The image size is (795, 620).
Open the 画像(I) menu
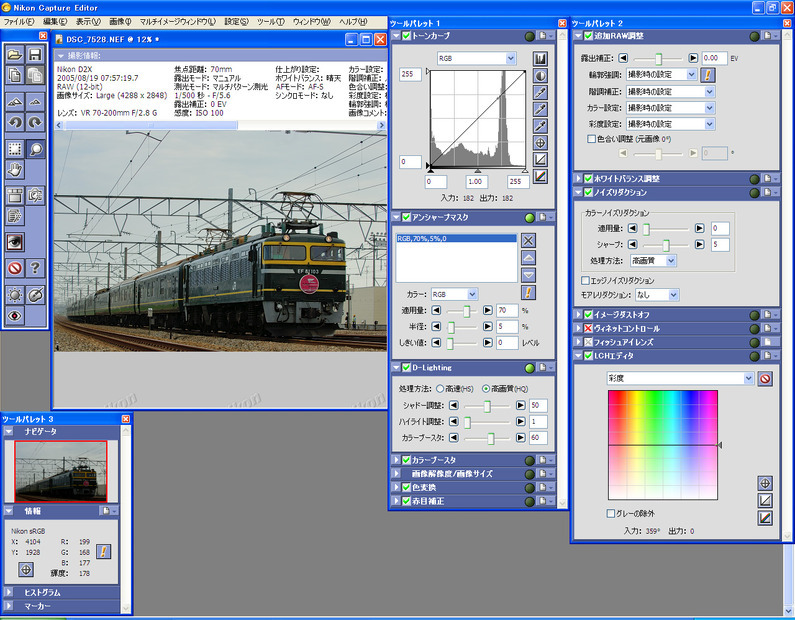[120, 22]
